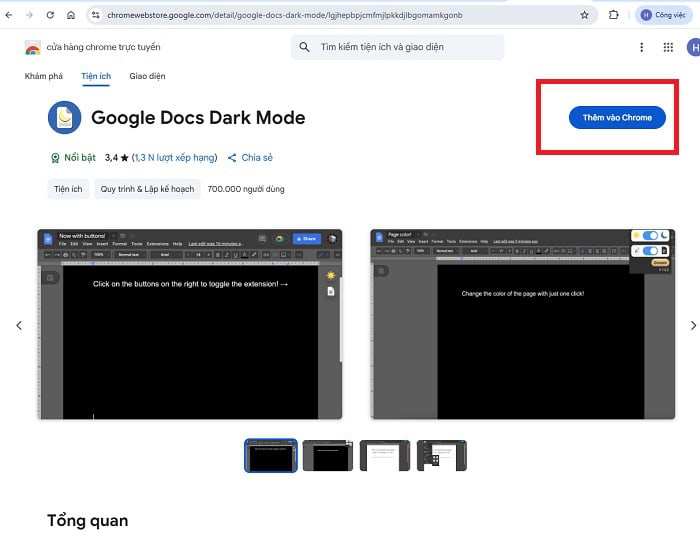Go back with the browser back arrow
700x553 pixels.
click(x=8, y=15)
